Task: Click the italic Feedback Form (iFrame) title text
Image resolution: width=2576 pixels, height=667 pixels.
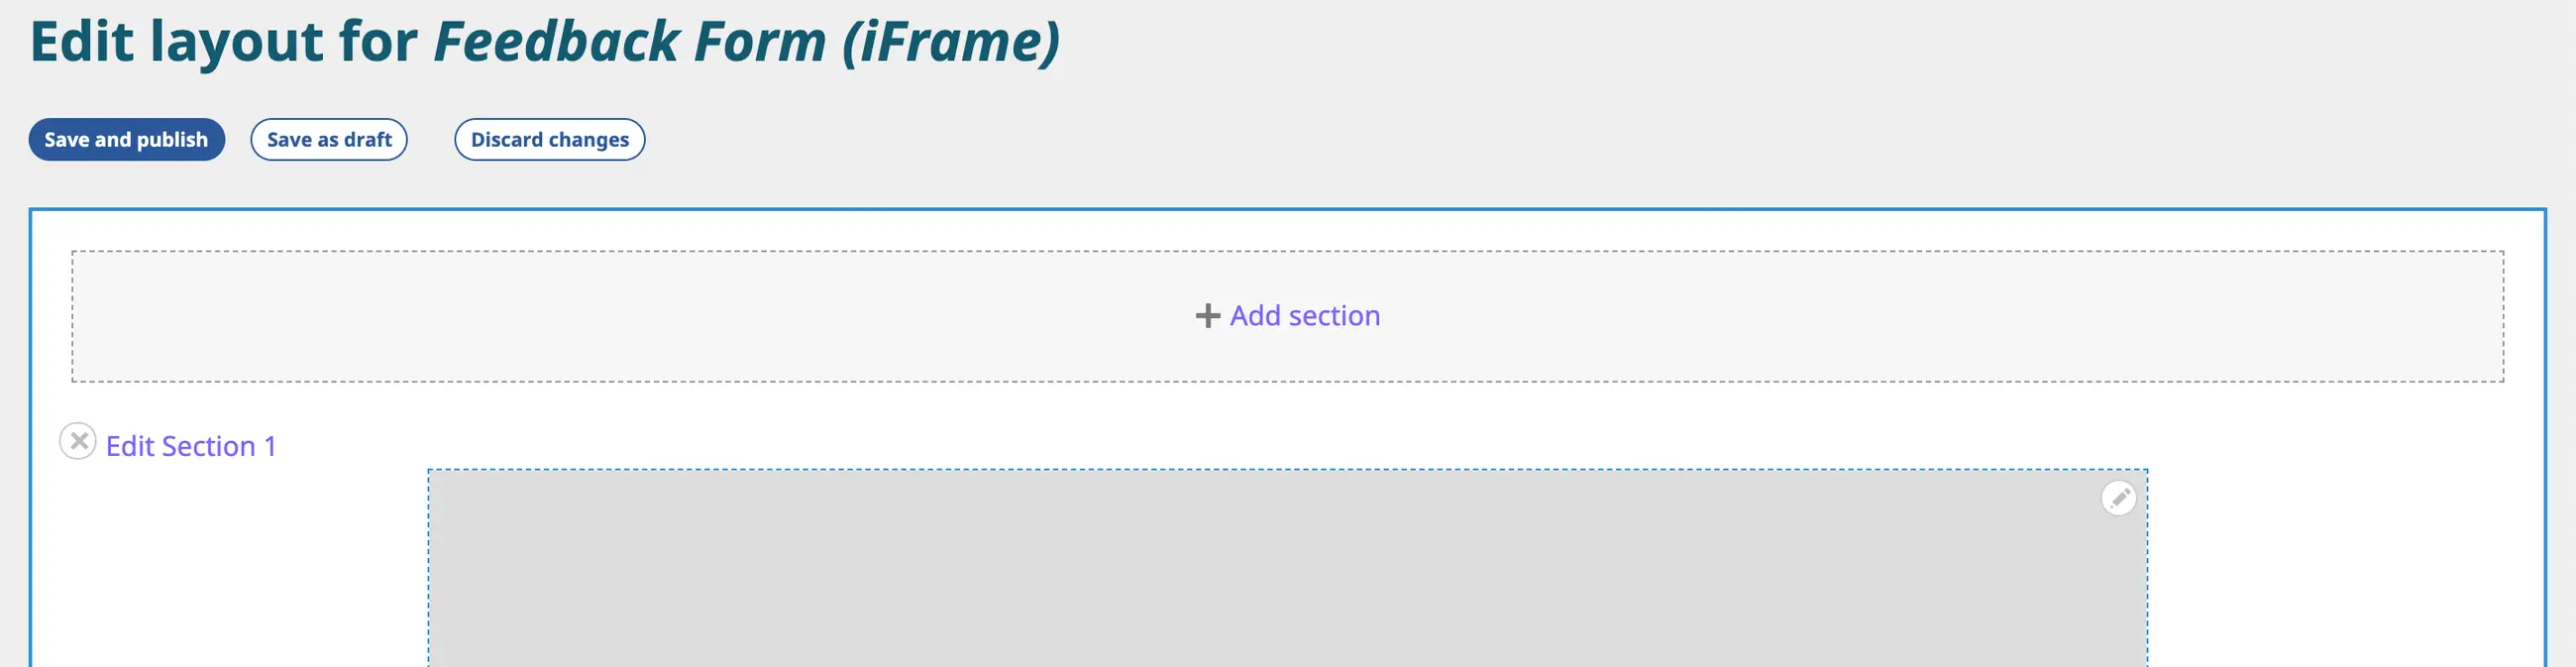Action: click(x=746, y=42)
